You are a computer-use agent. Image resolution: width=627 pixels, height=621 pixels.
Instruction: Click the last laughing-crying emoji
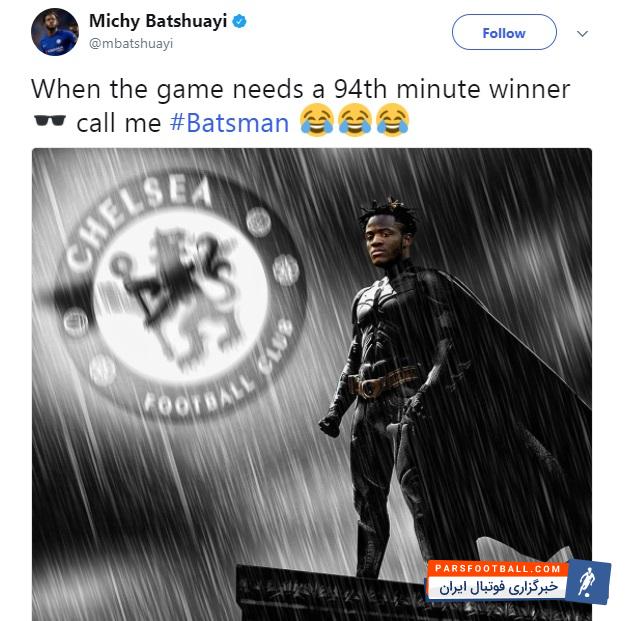[393, 120]
